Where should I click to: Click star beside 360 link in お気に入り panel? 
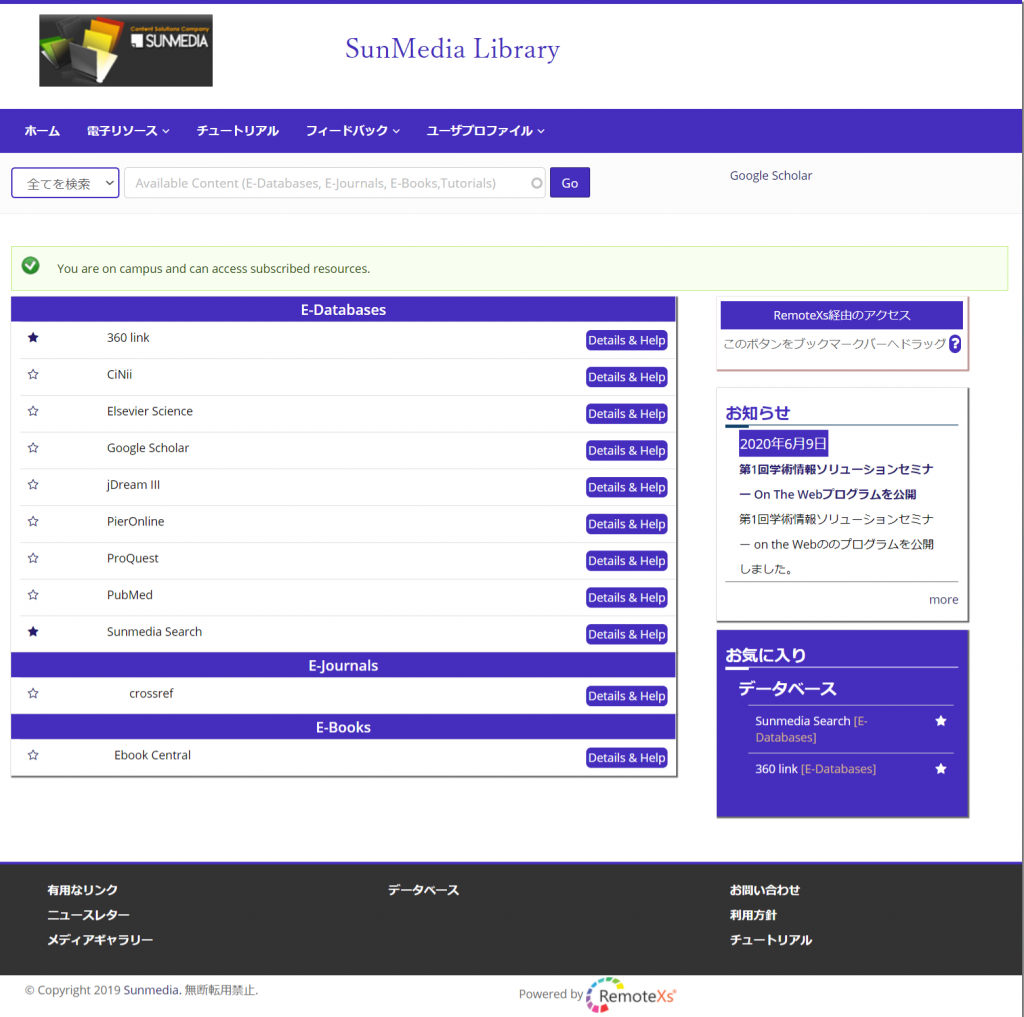[940, 769]
